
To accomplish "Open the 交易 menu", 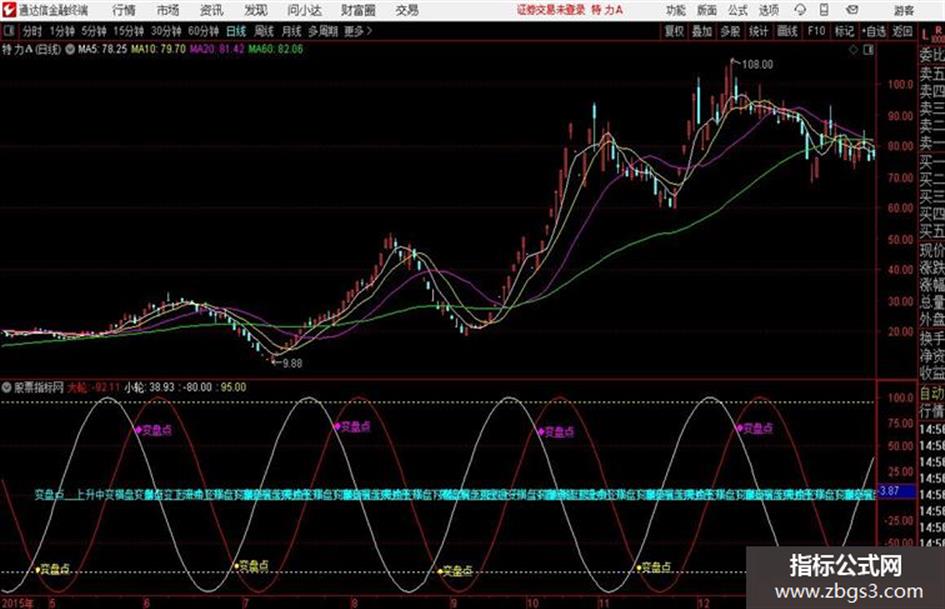I will point(407,10).
